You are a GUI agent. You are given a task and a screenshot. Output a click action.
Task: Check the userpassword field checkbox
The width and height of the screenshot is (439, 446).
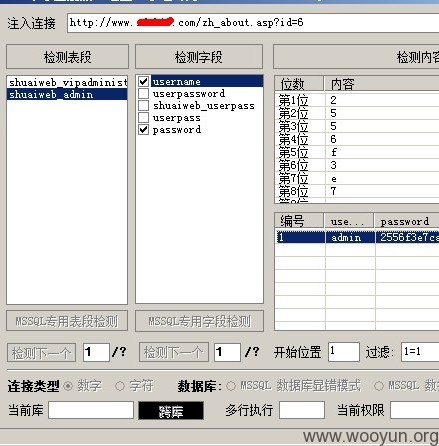[x=143, y=93]
